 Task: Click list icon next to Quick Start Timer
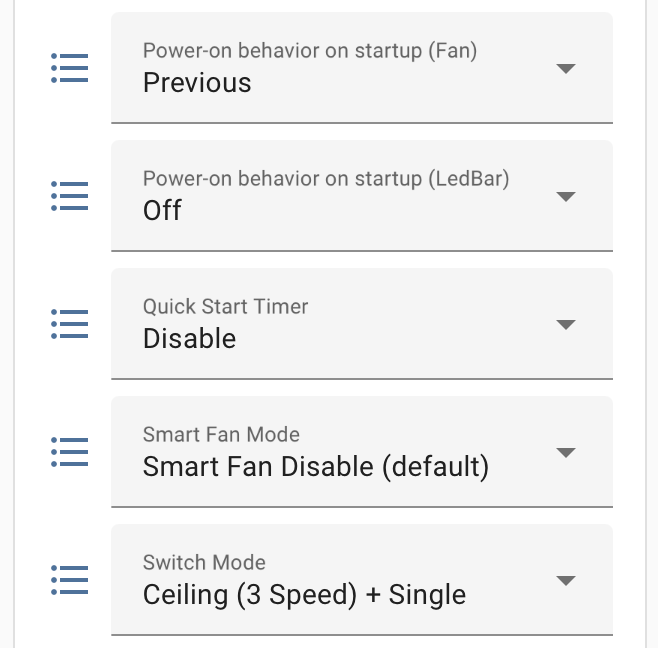pos(70,325)
